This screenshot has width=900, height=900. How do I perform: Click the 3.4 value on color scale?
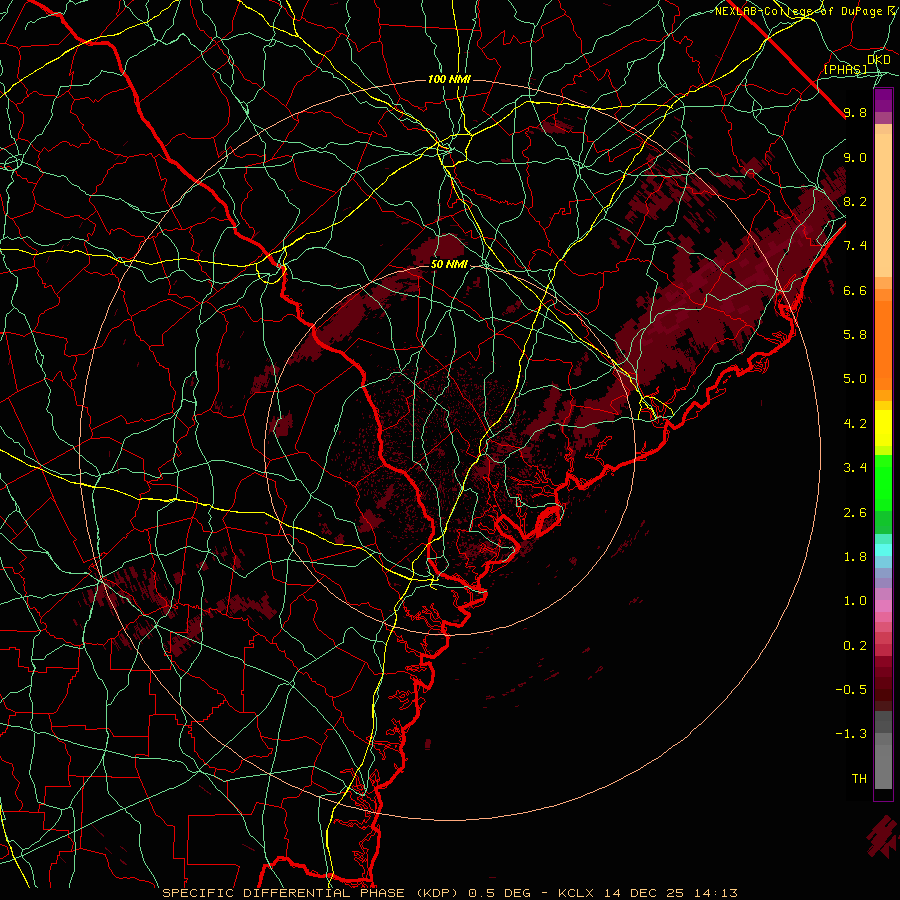point(855,468)
